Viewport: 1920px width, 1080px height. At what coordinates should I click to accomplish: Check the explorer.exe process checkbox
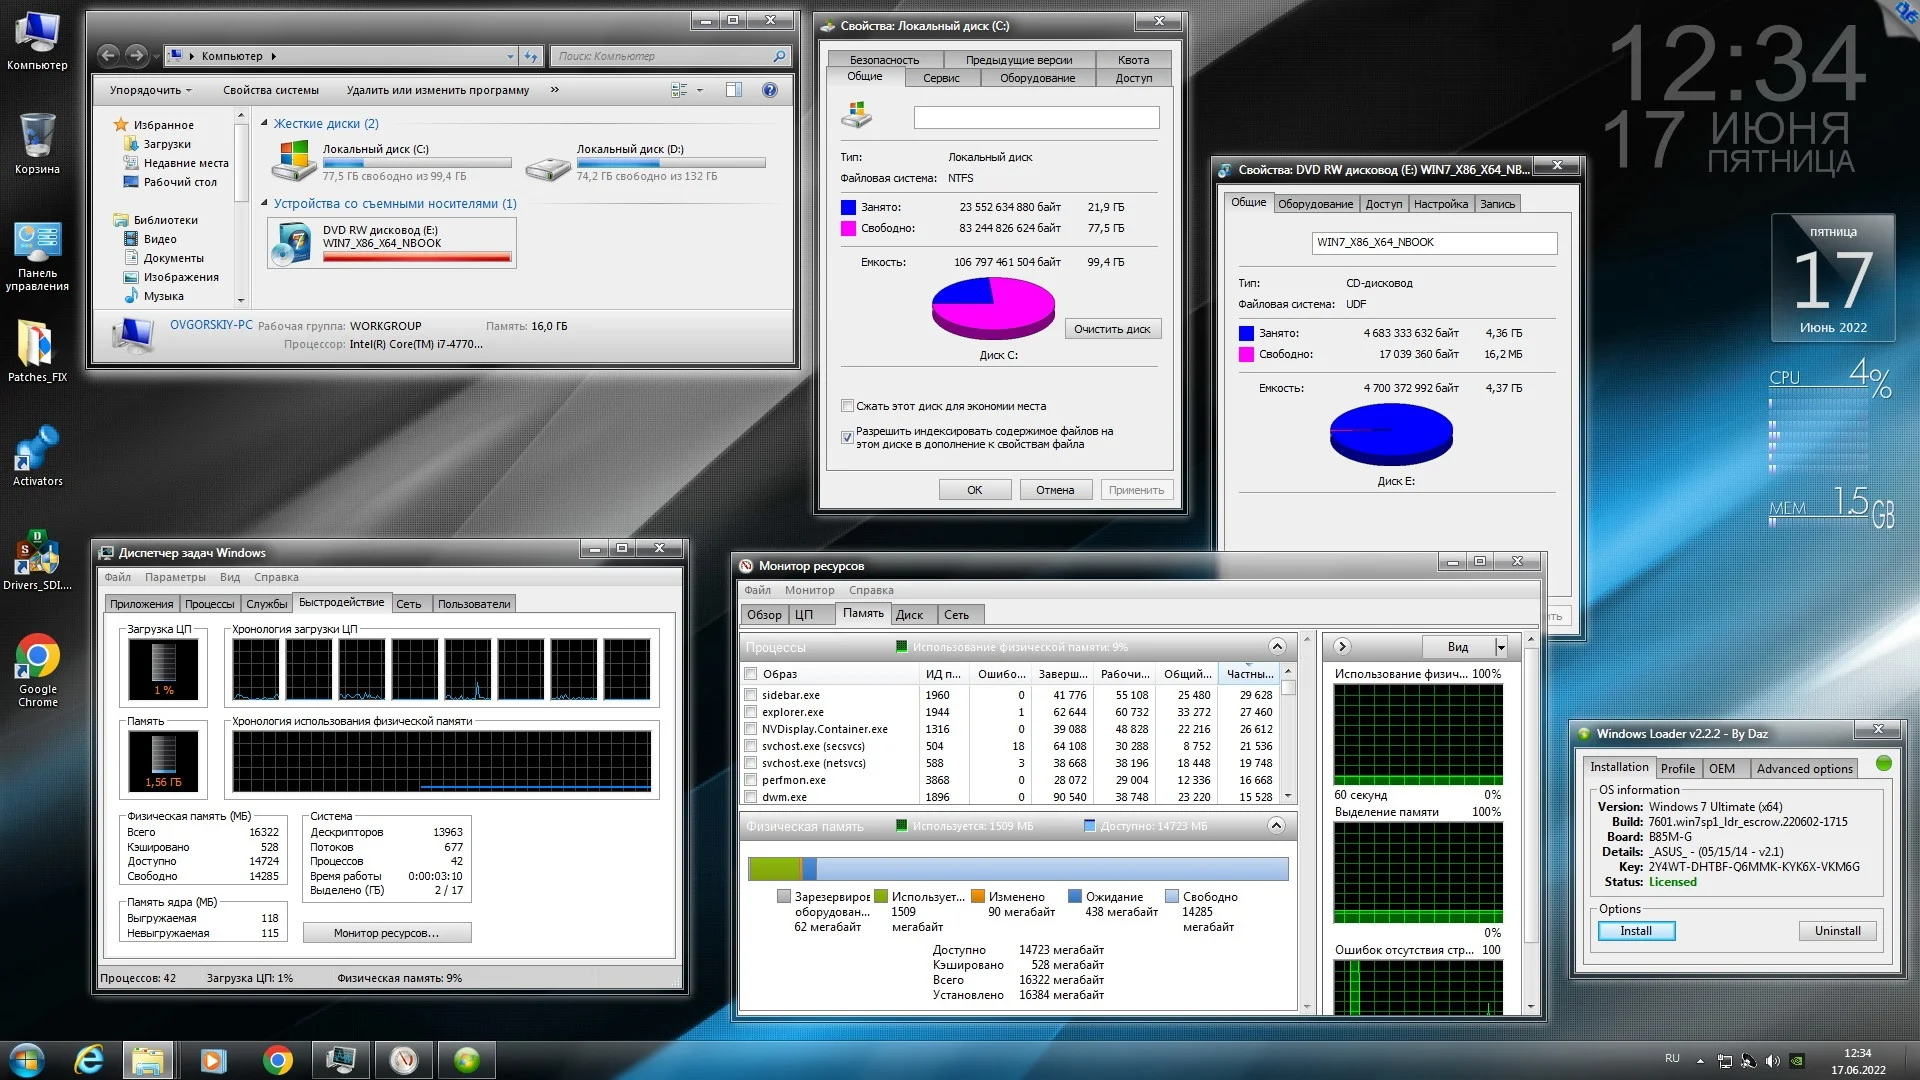[751, 712]
